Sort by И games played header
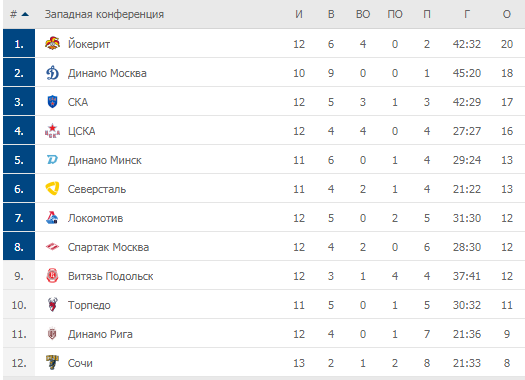 click(x=299, y=14)
